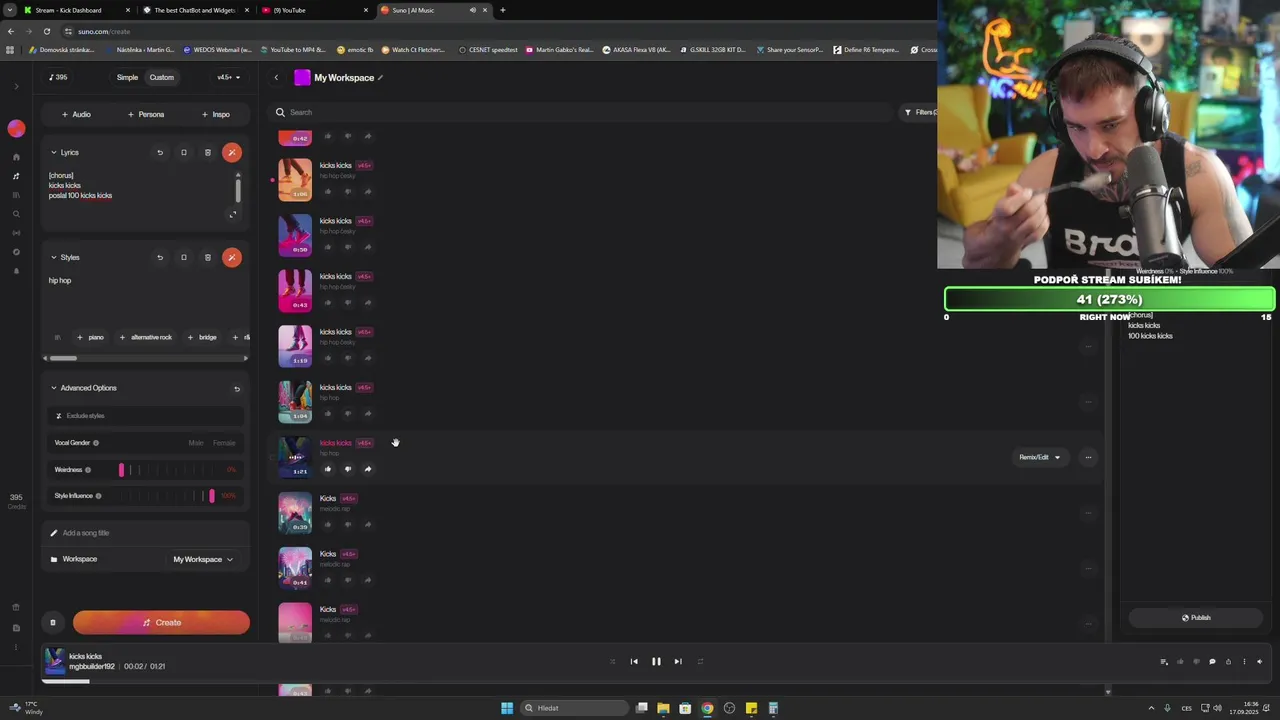Copy the lyrics with the Lyrics copy icon

[184, 153]
